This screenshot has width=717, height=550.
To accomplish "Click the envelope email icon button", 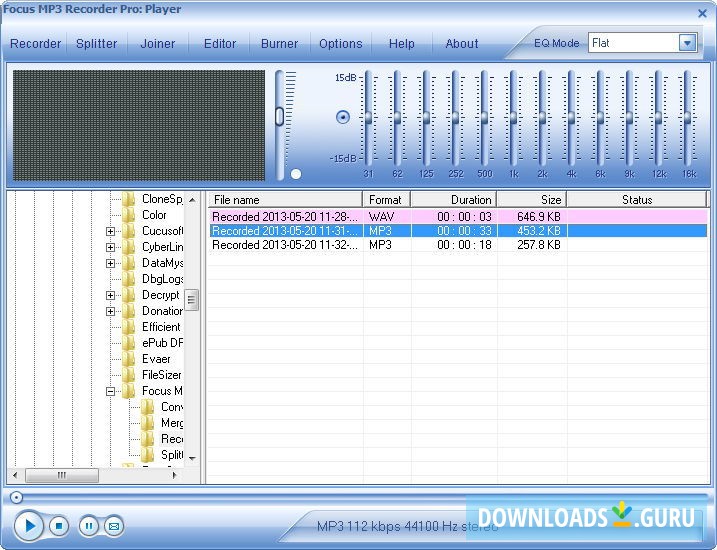I will pos(114,525).
